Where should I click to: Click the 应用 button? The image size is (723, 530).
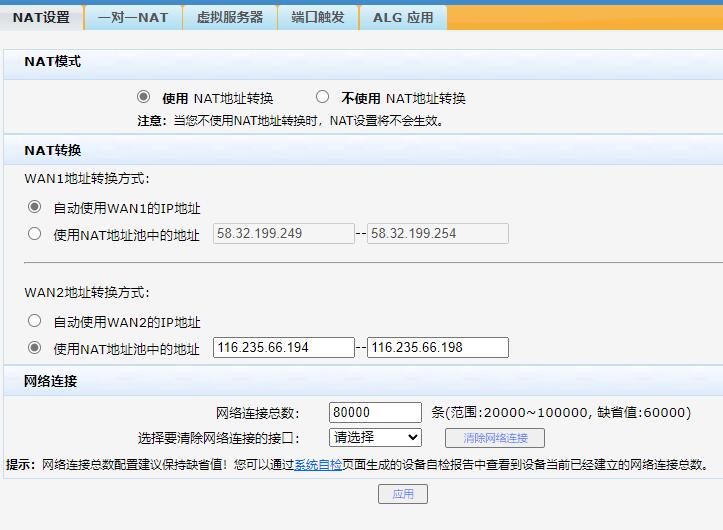point(403,494)
